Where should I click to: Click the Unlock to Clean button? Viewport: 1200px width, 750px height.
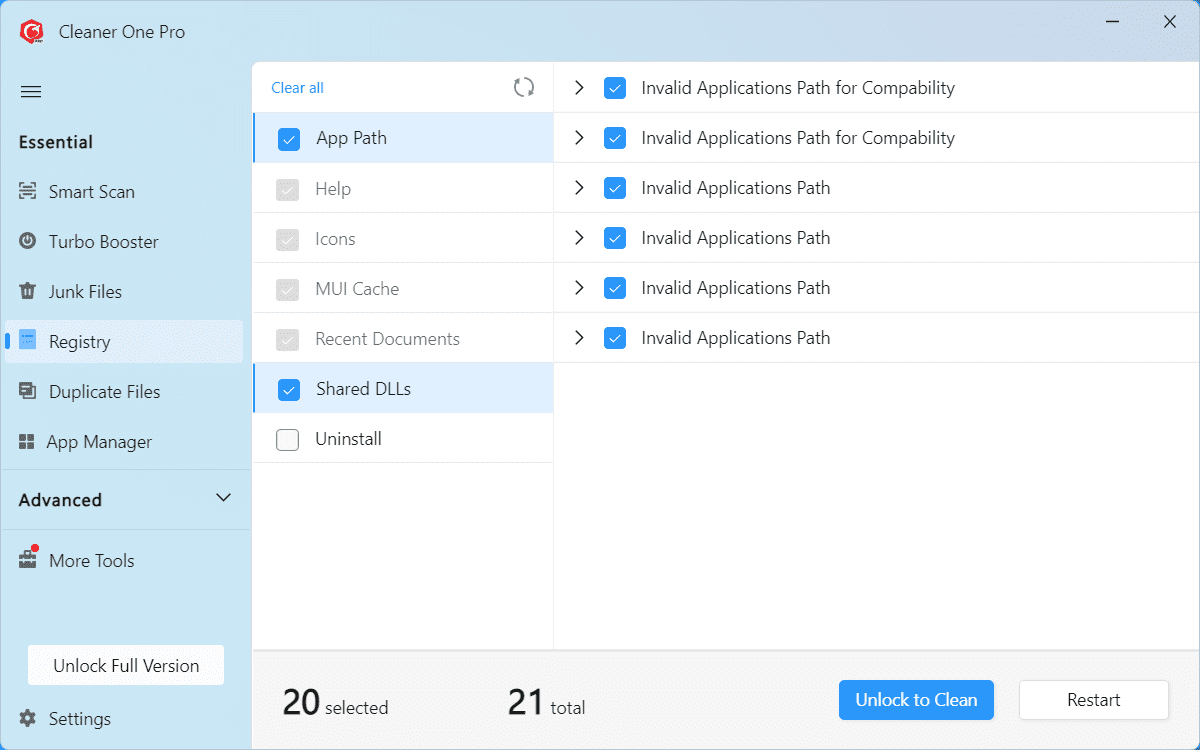click(x=916, y=700)
